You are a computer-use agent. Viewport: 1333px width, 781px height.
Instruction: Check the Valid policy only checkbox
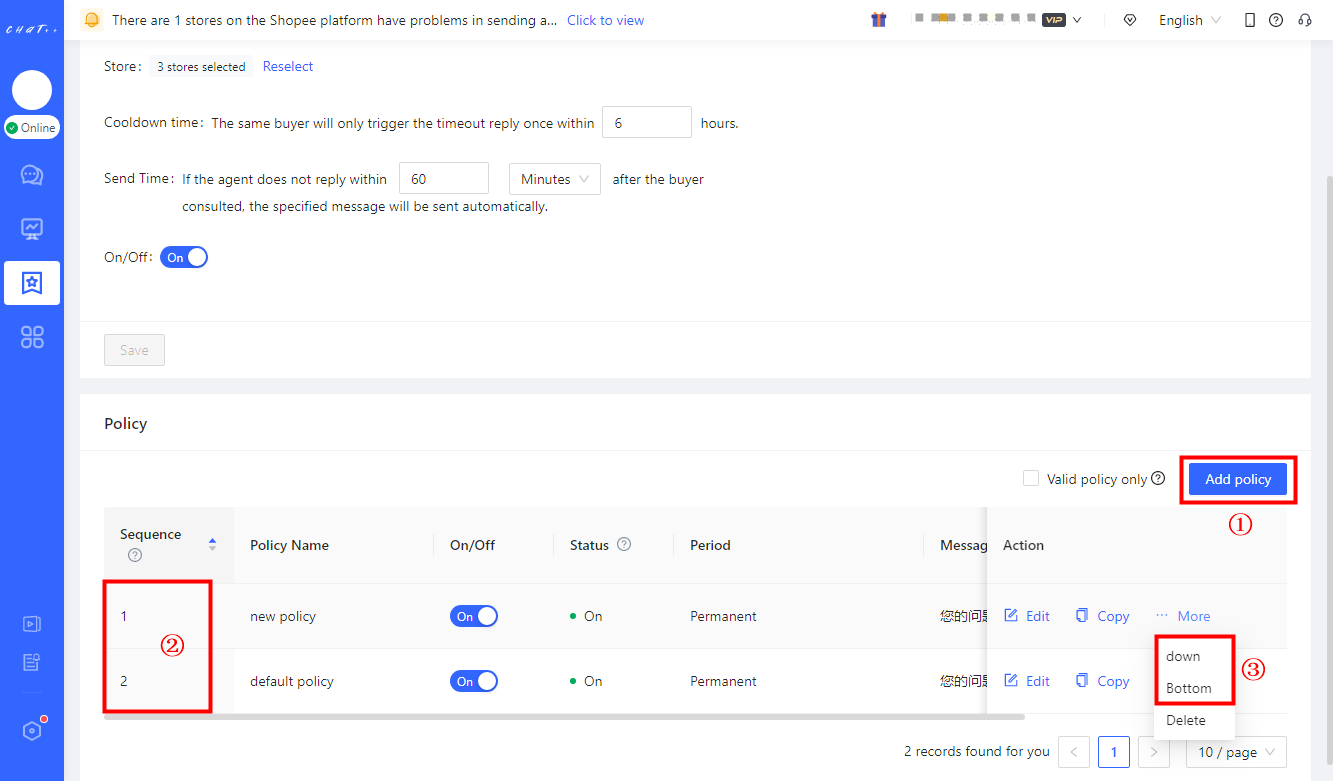pyautogui.click(x=1031, y=479)
